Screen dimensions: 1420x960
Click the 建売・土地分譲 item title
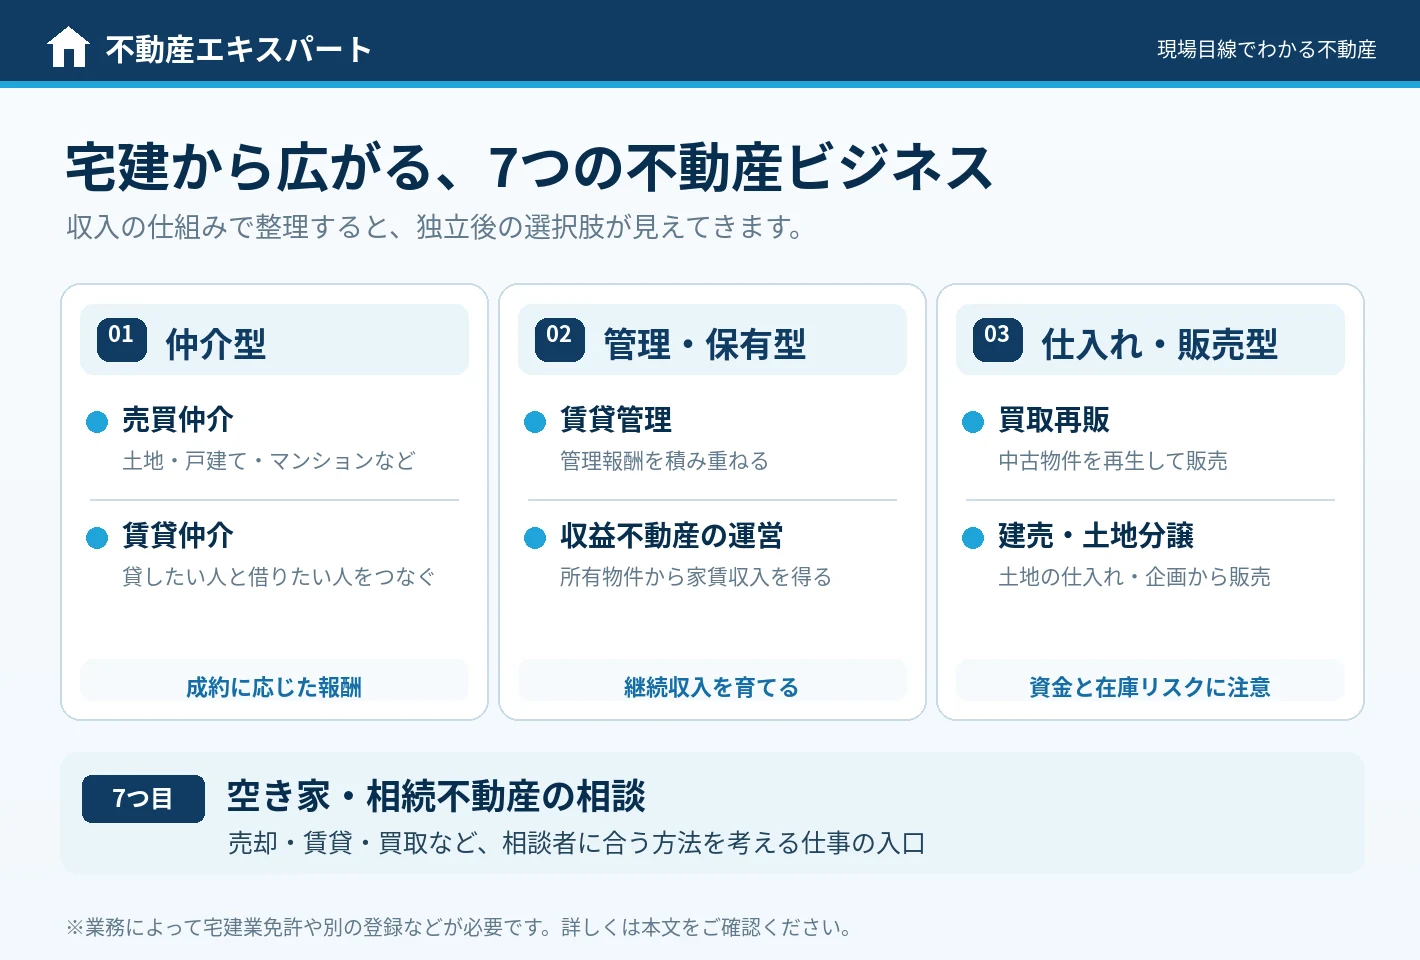click(1096, 536)
